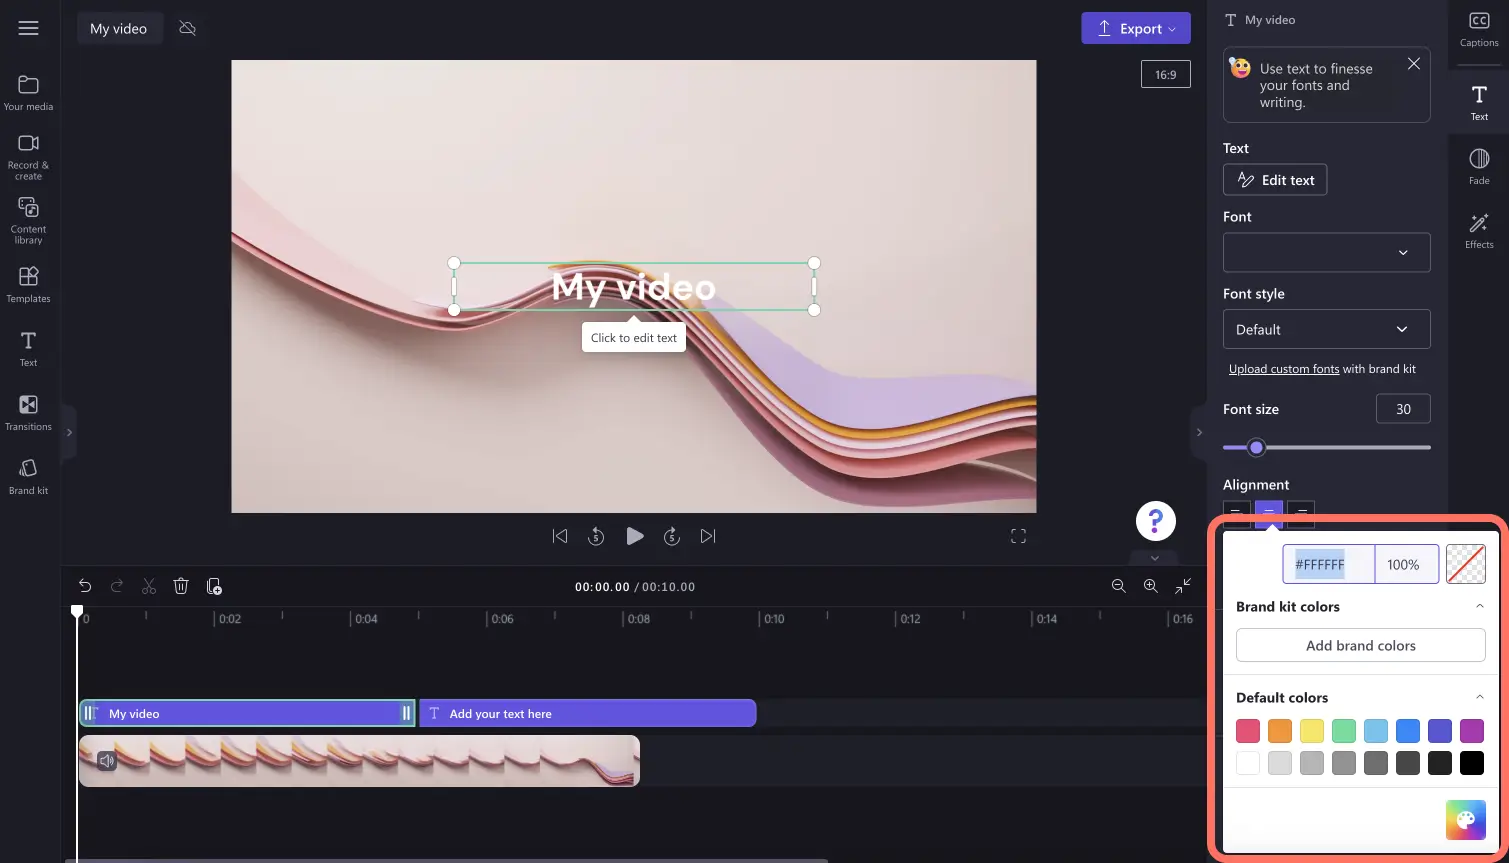
Task: Skip to end of video
Action: click(708, 536)
